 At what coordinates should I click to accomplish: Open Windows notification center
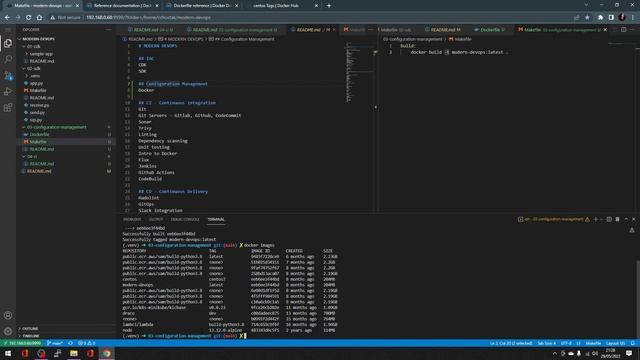click(x=629, y=353)
